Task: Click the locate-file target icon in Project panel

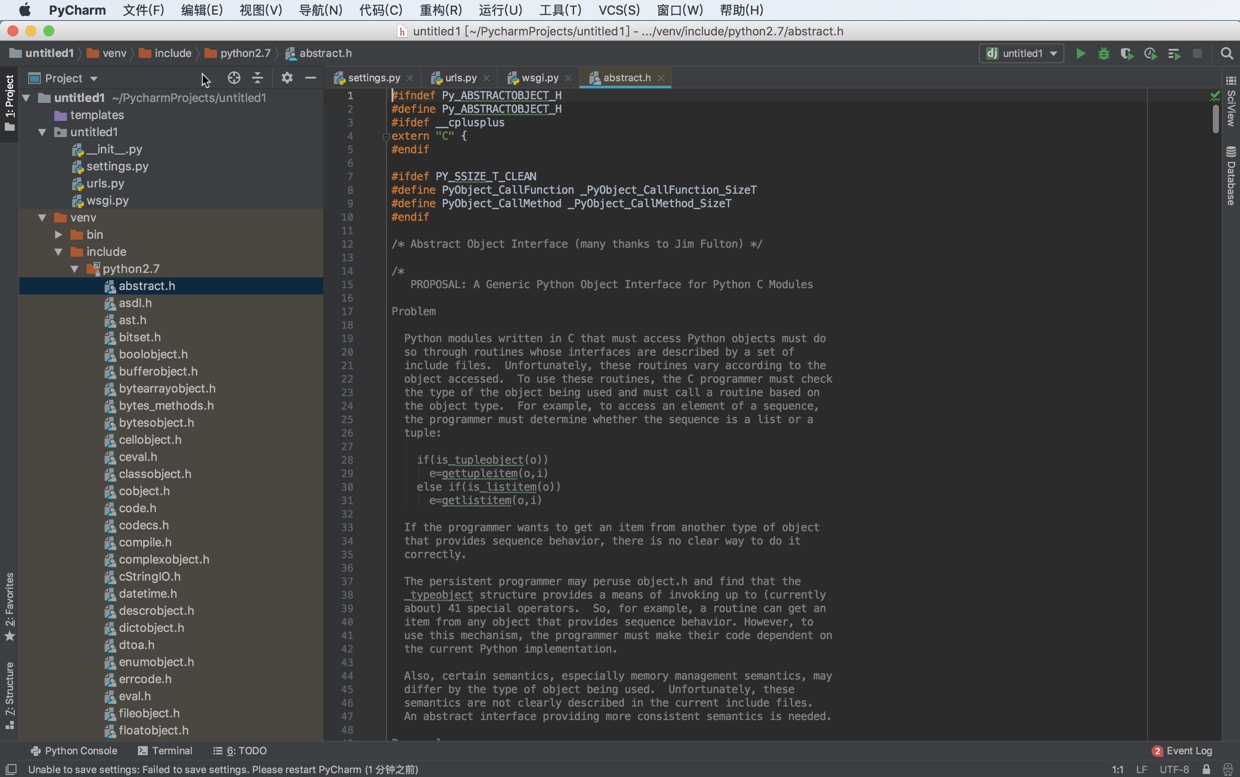Action: click(234, 78)
